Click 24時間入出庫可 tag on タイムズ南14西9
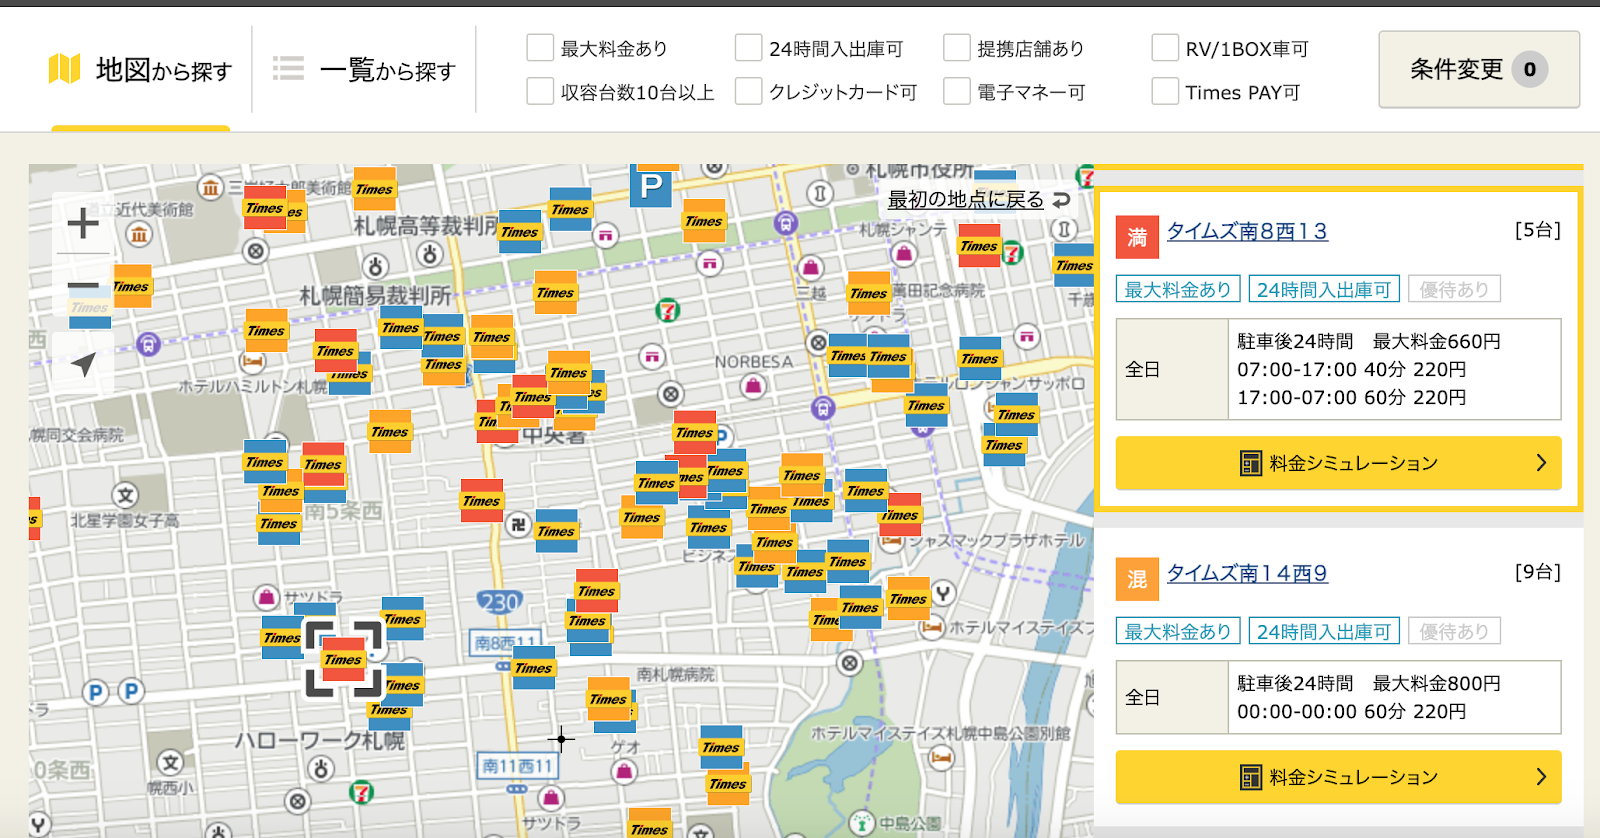Screen dimensions: 1600x838 click(x=1324, y=632)
